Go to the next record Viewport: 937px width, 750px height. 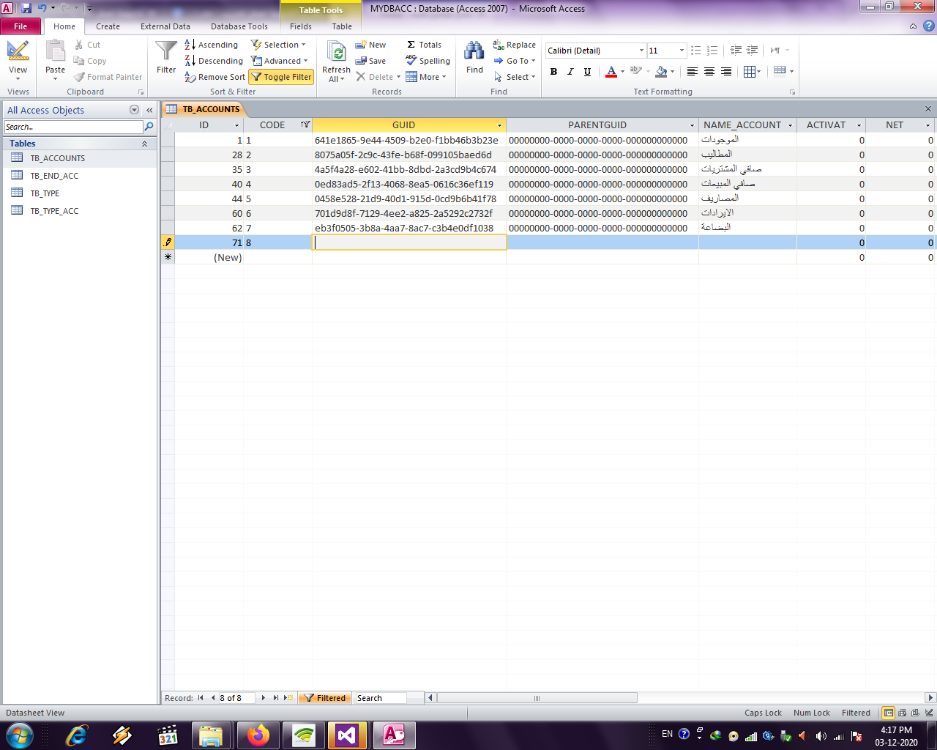[264, 697]
